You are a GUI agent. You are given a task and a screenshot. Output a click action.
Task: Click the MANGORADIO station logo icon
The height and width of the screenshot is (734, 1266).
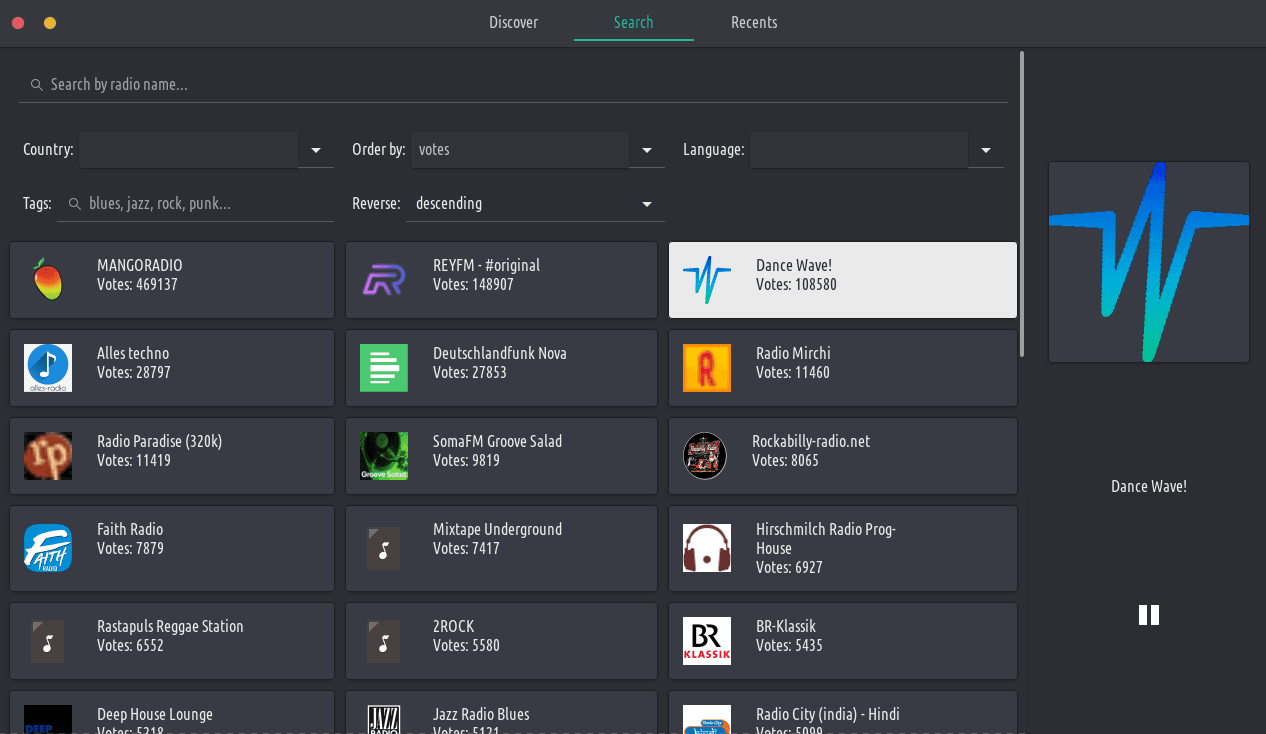(x=47, y=280)
